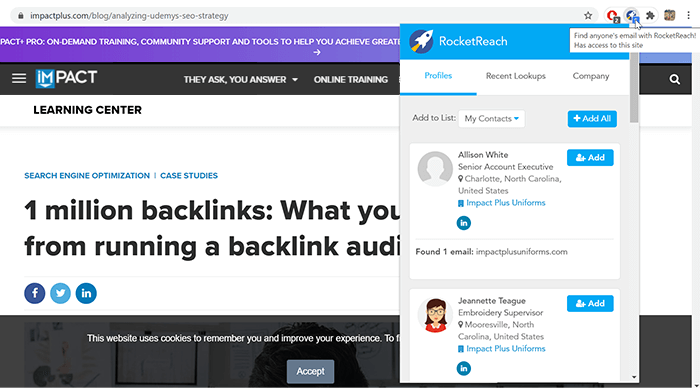
Task: Click the Add All button
Action: [592, 119]
